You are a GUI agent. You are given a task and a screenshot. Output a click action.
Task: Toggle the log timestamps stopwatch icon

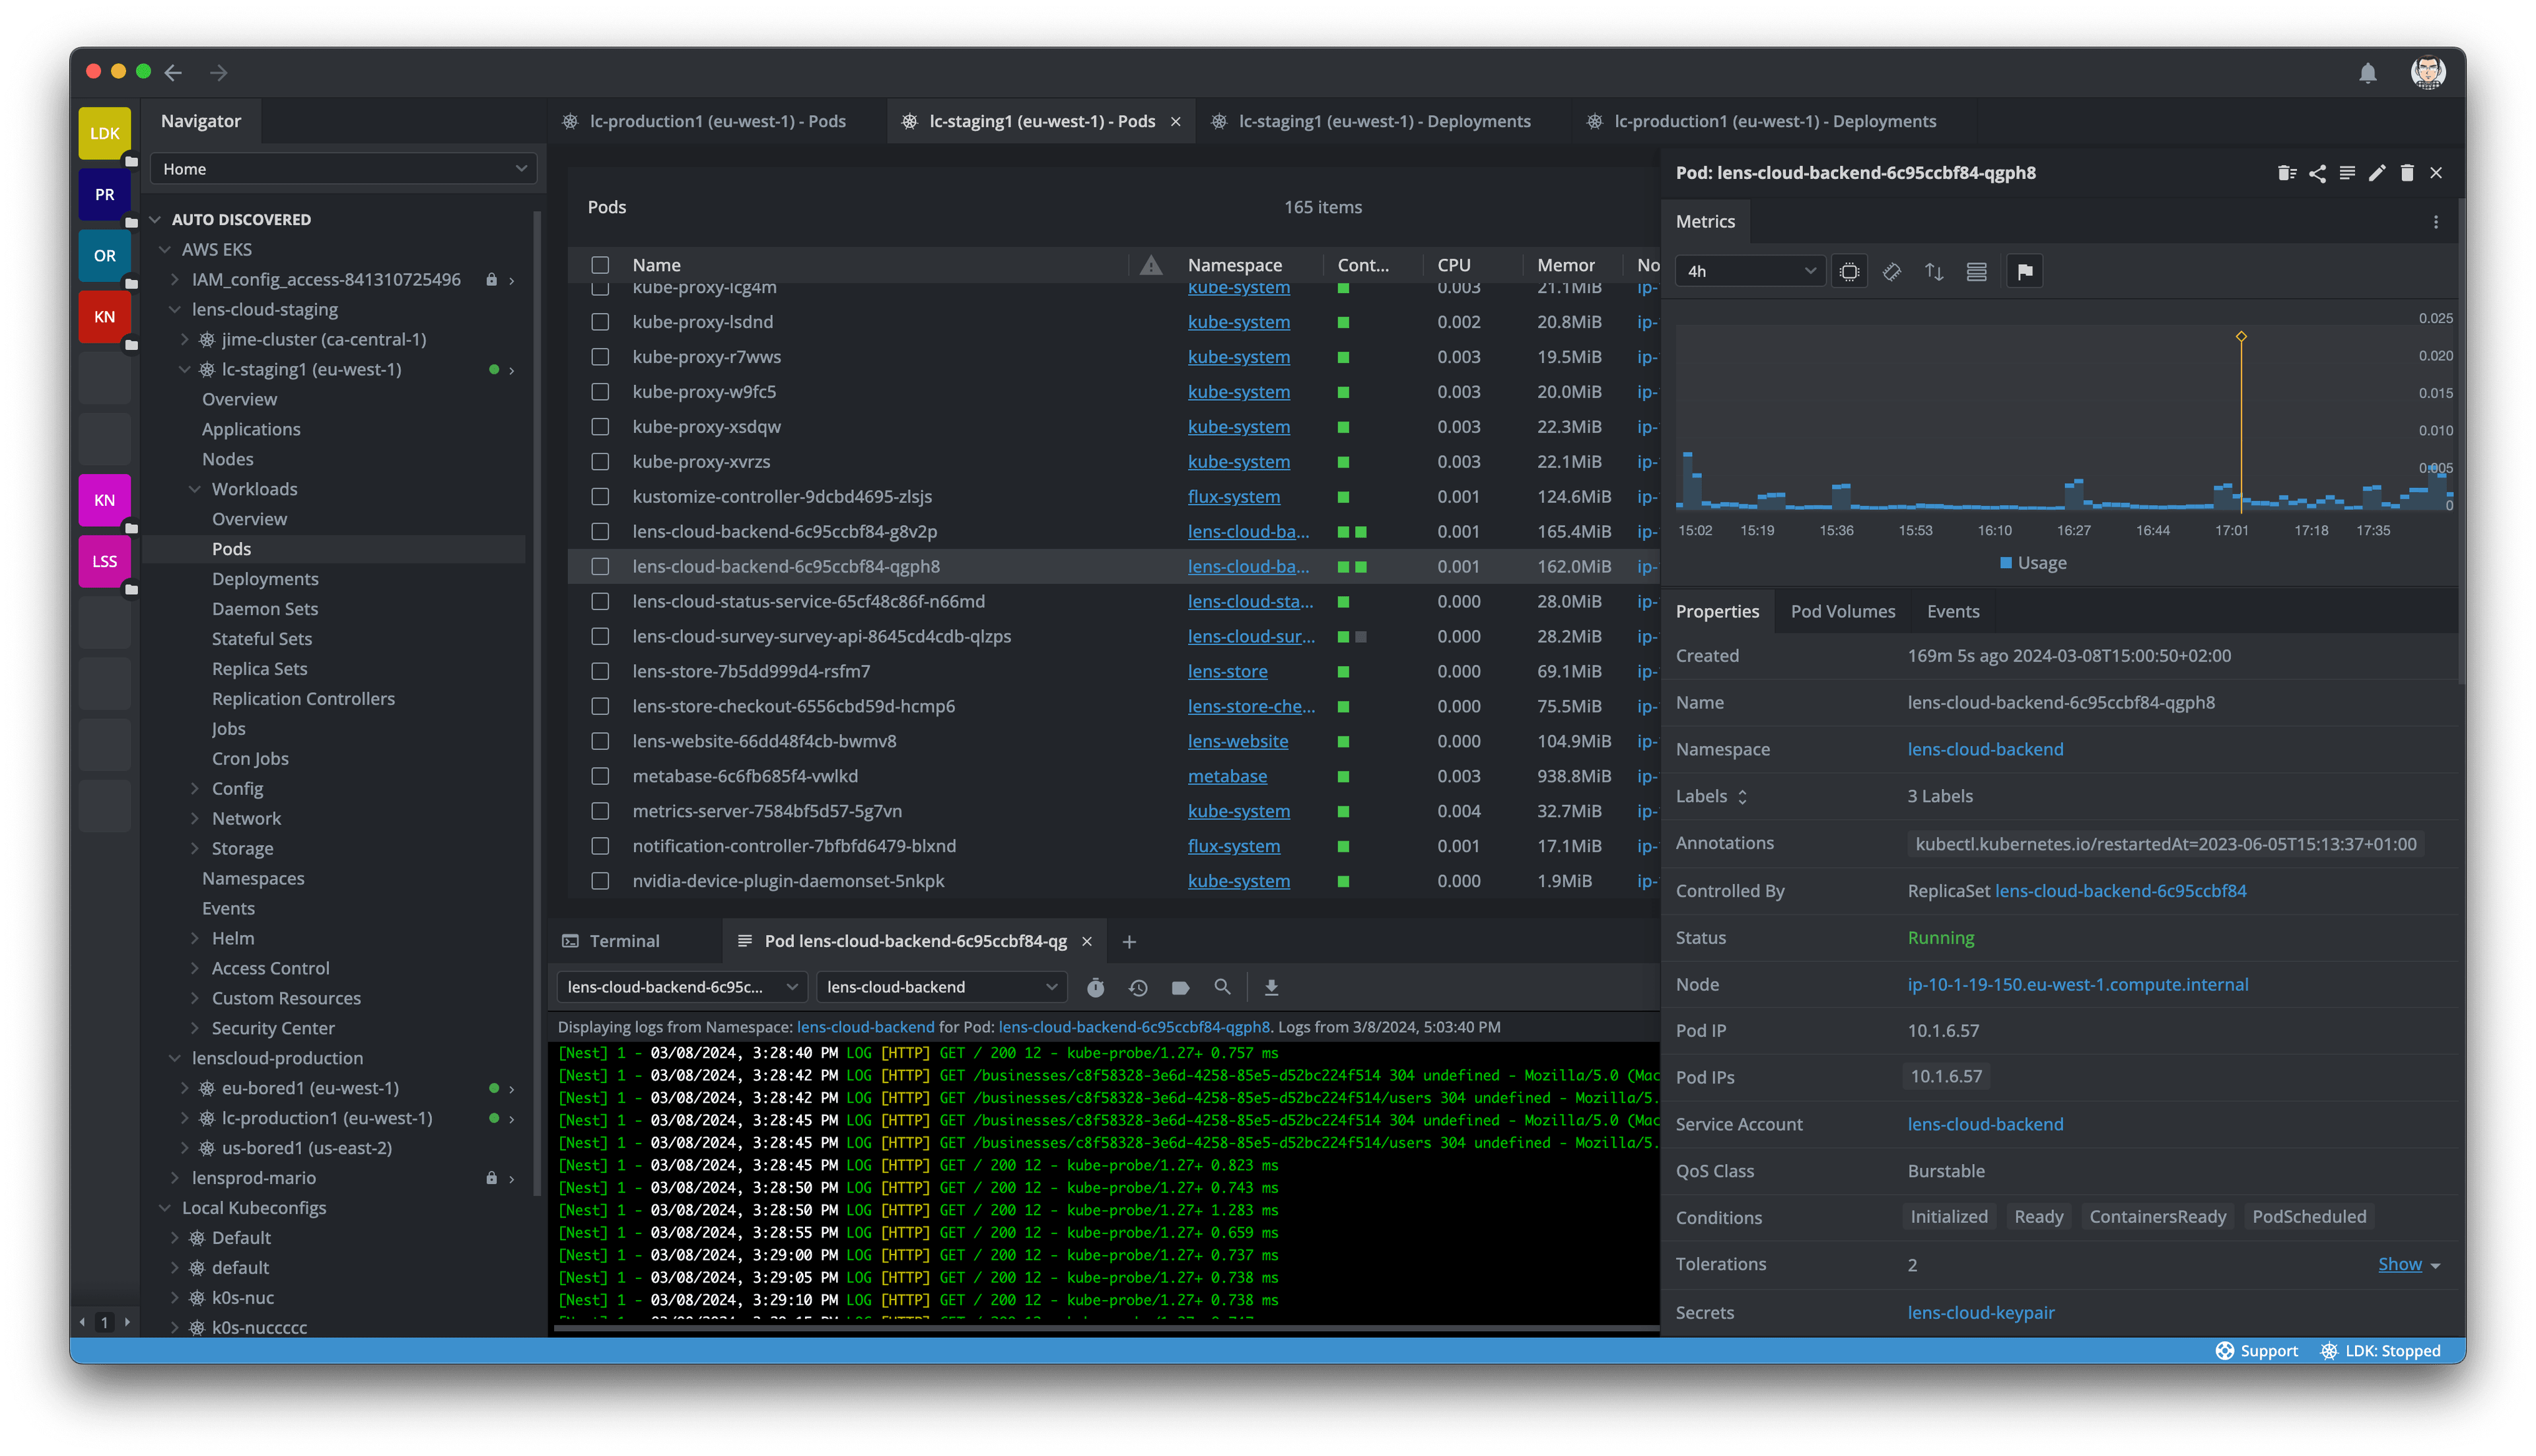(x=1096, y=987)
